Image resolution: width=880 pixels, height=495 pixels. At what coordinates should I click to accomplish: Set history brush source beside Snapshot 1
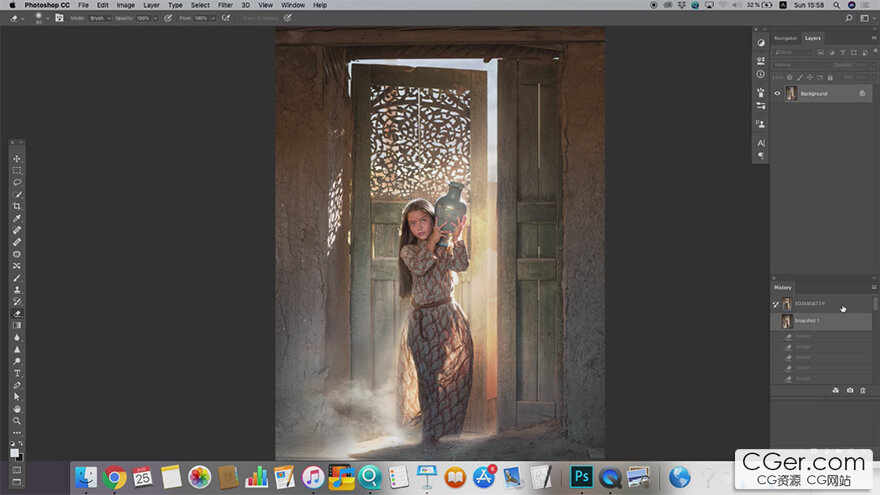[776, 321]
